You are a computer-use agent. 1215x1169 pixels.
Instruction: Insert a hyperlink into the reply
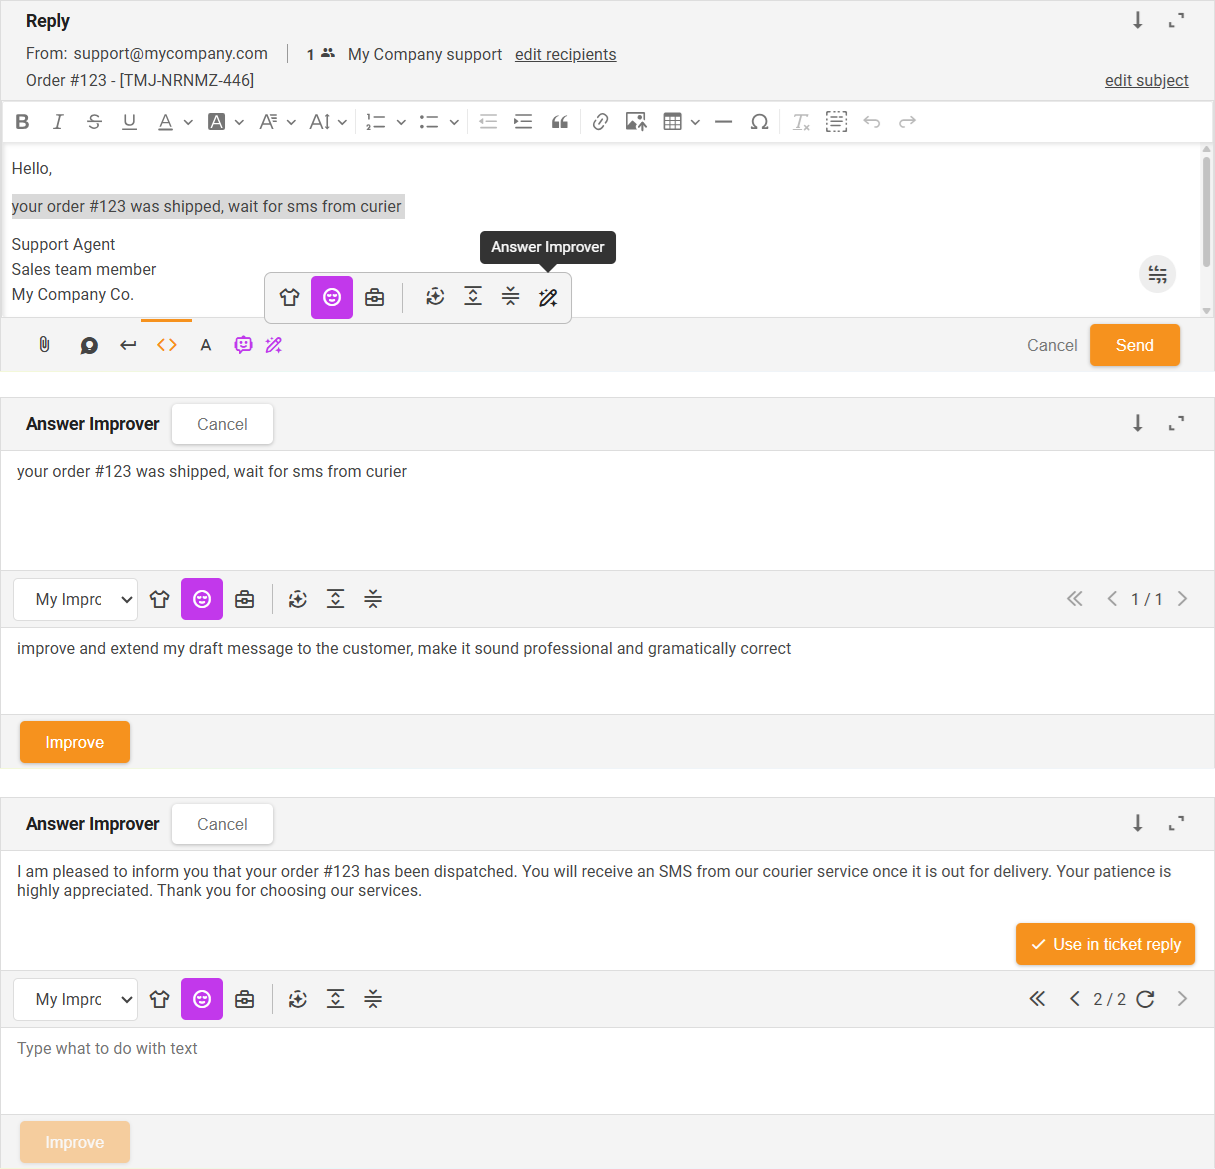(x=600, y=121)
